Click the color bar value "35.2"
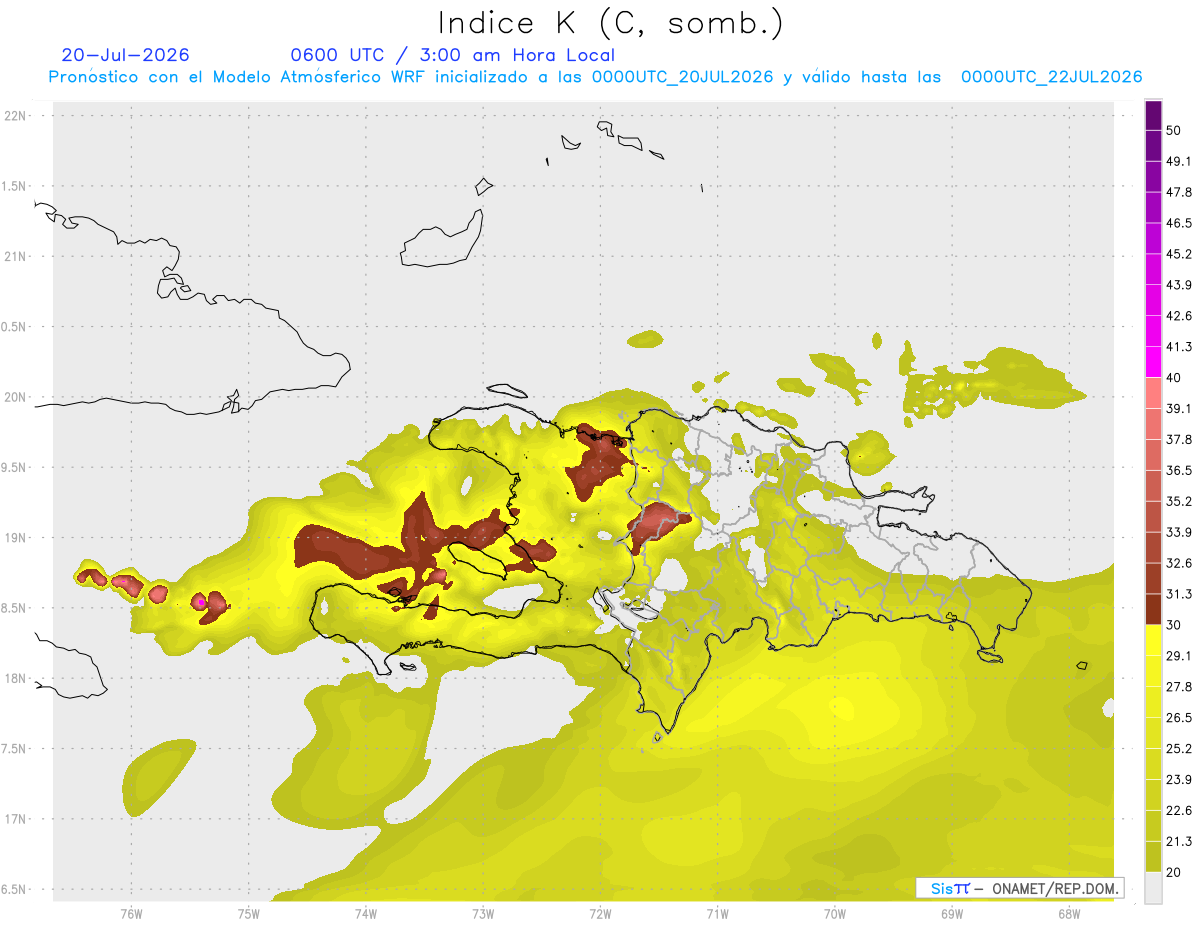The height and width of the screenshot is (927, 1200). pos(1178,501)
